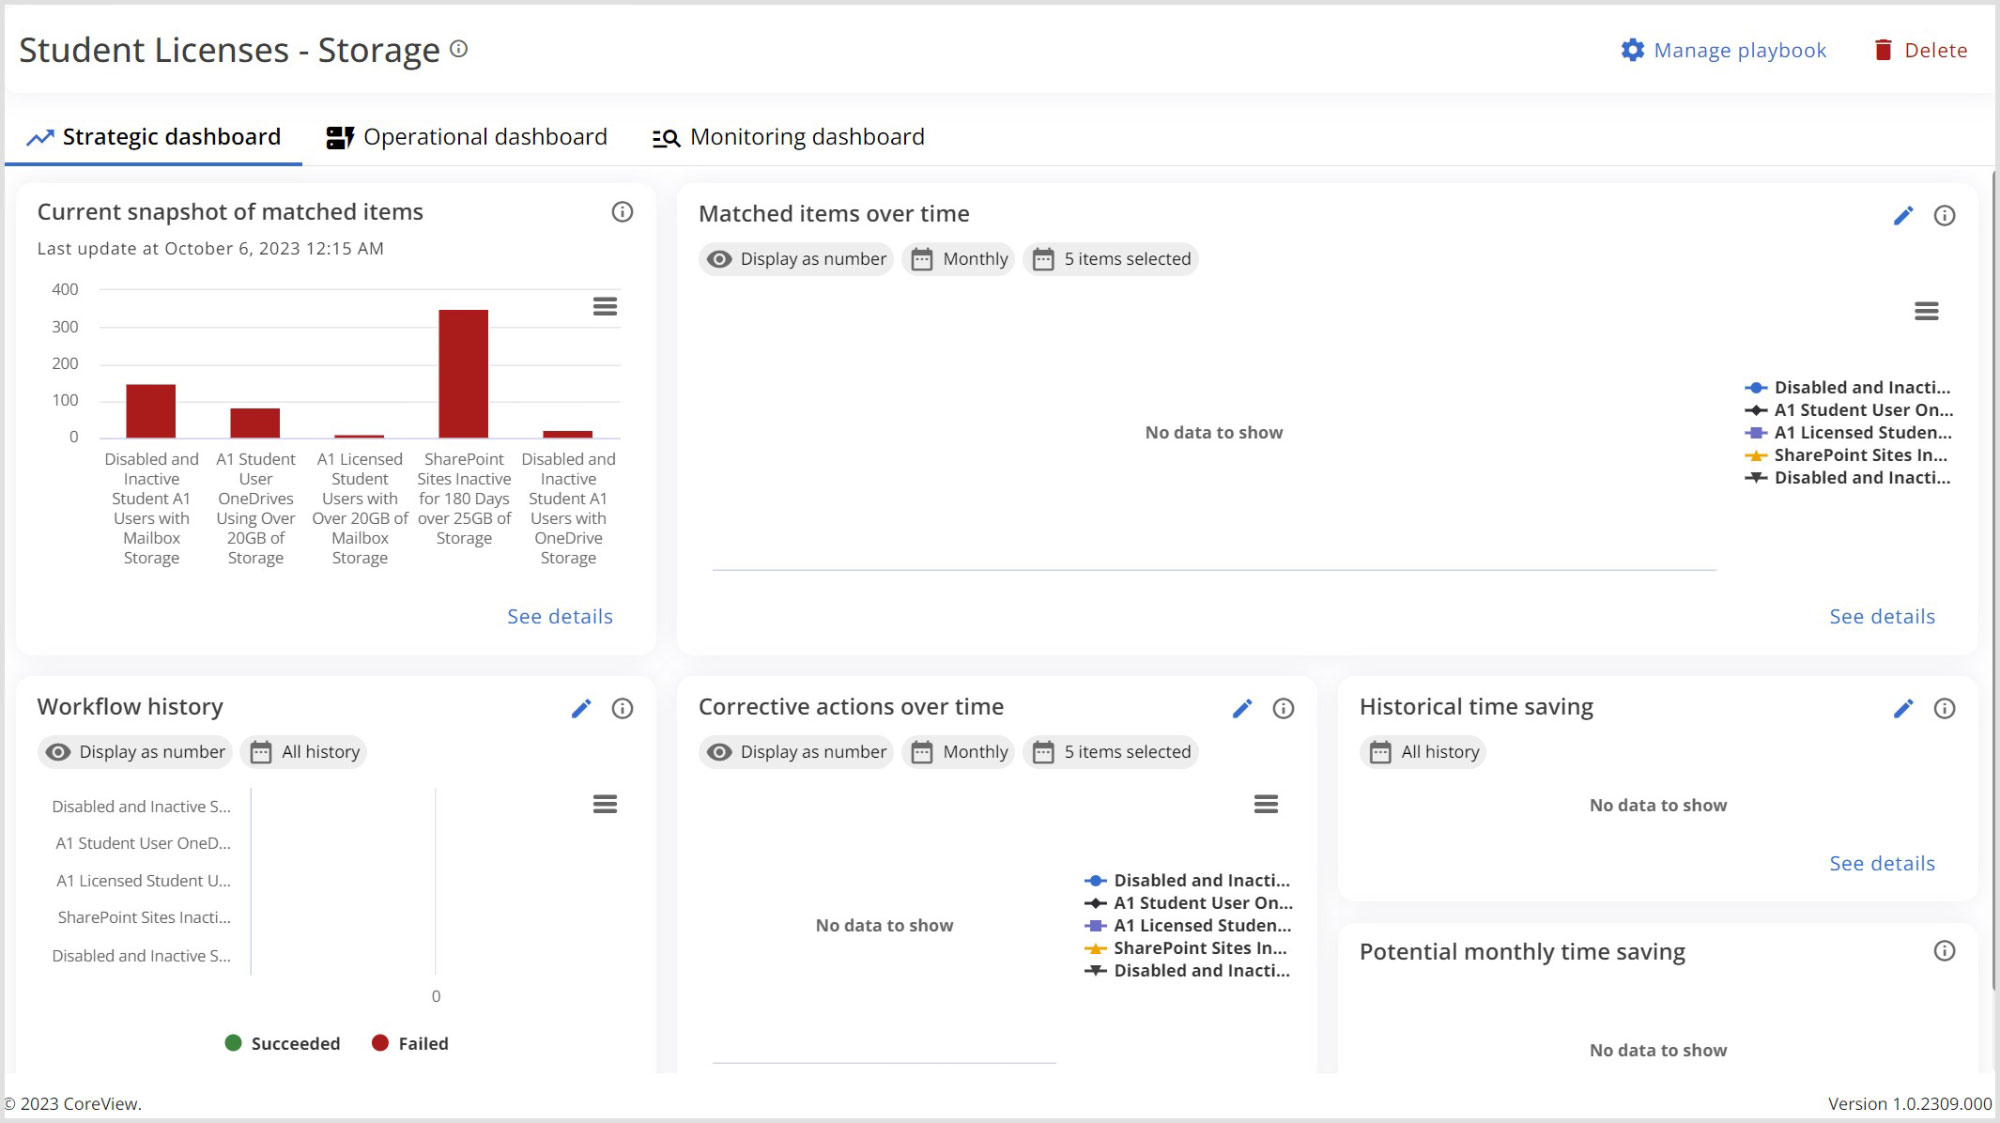Viewport: 2000px width, 1123px height.
Task: Open the All history selector on Historical time saving
Action: click(x=1422, y=751)
